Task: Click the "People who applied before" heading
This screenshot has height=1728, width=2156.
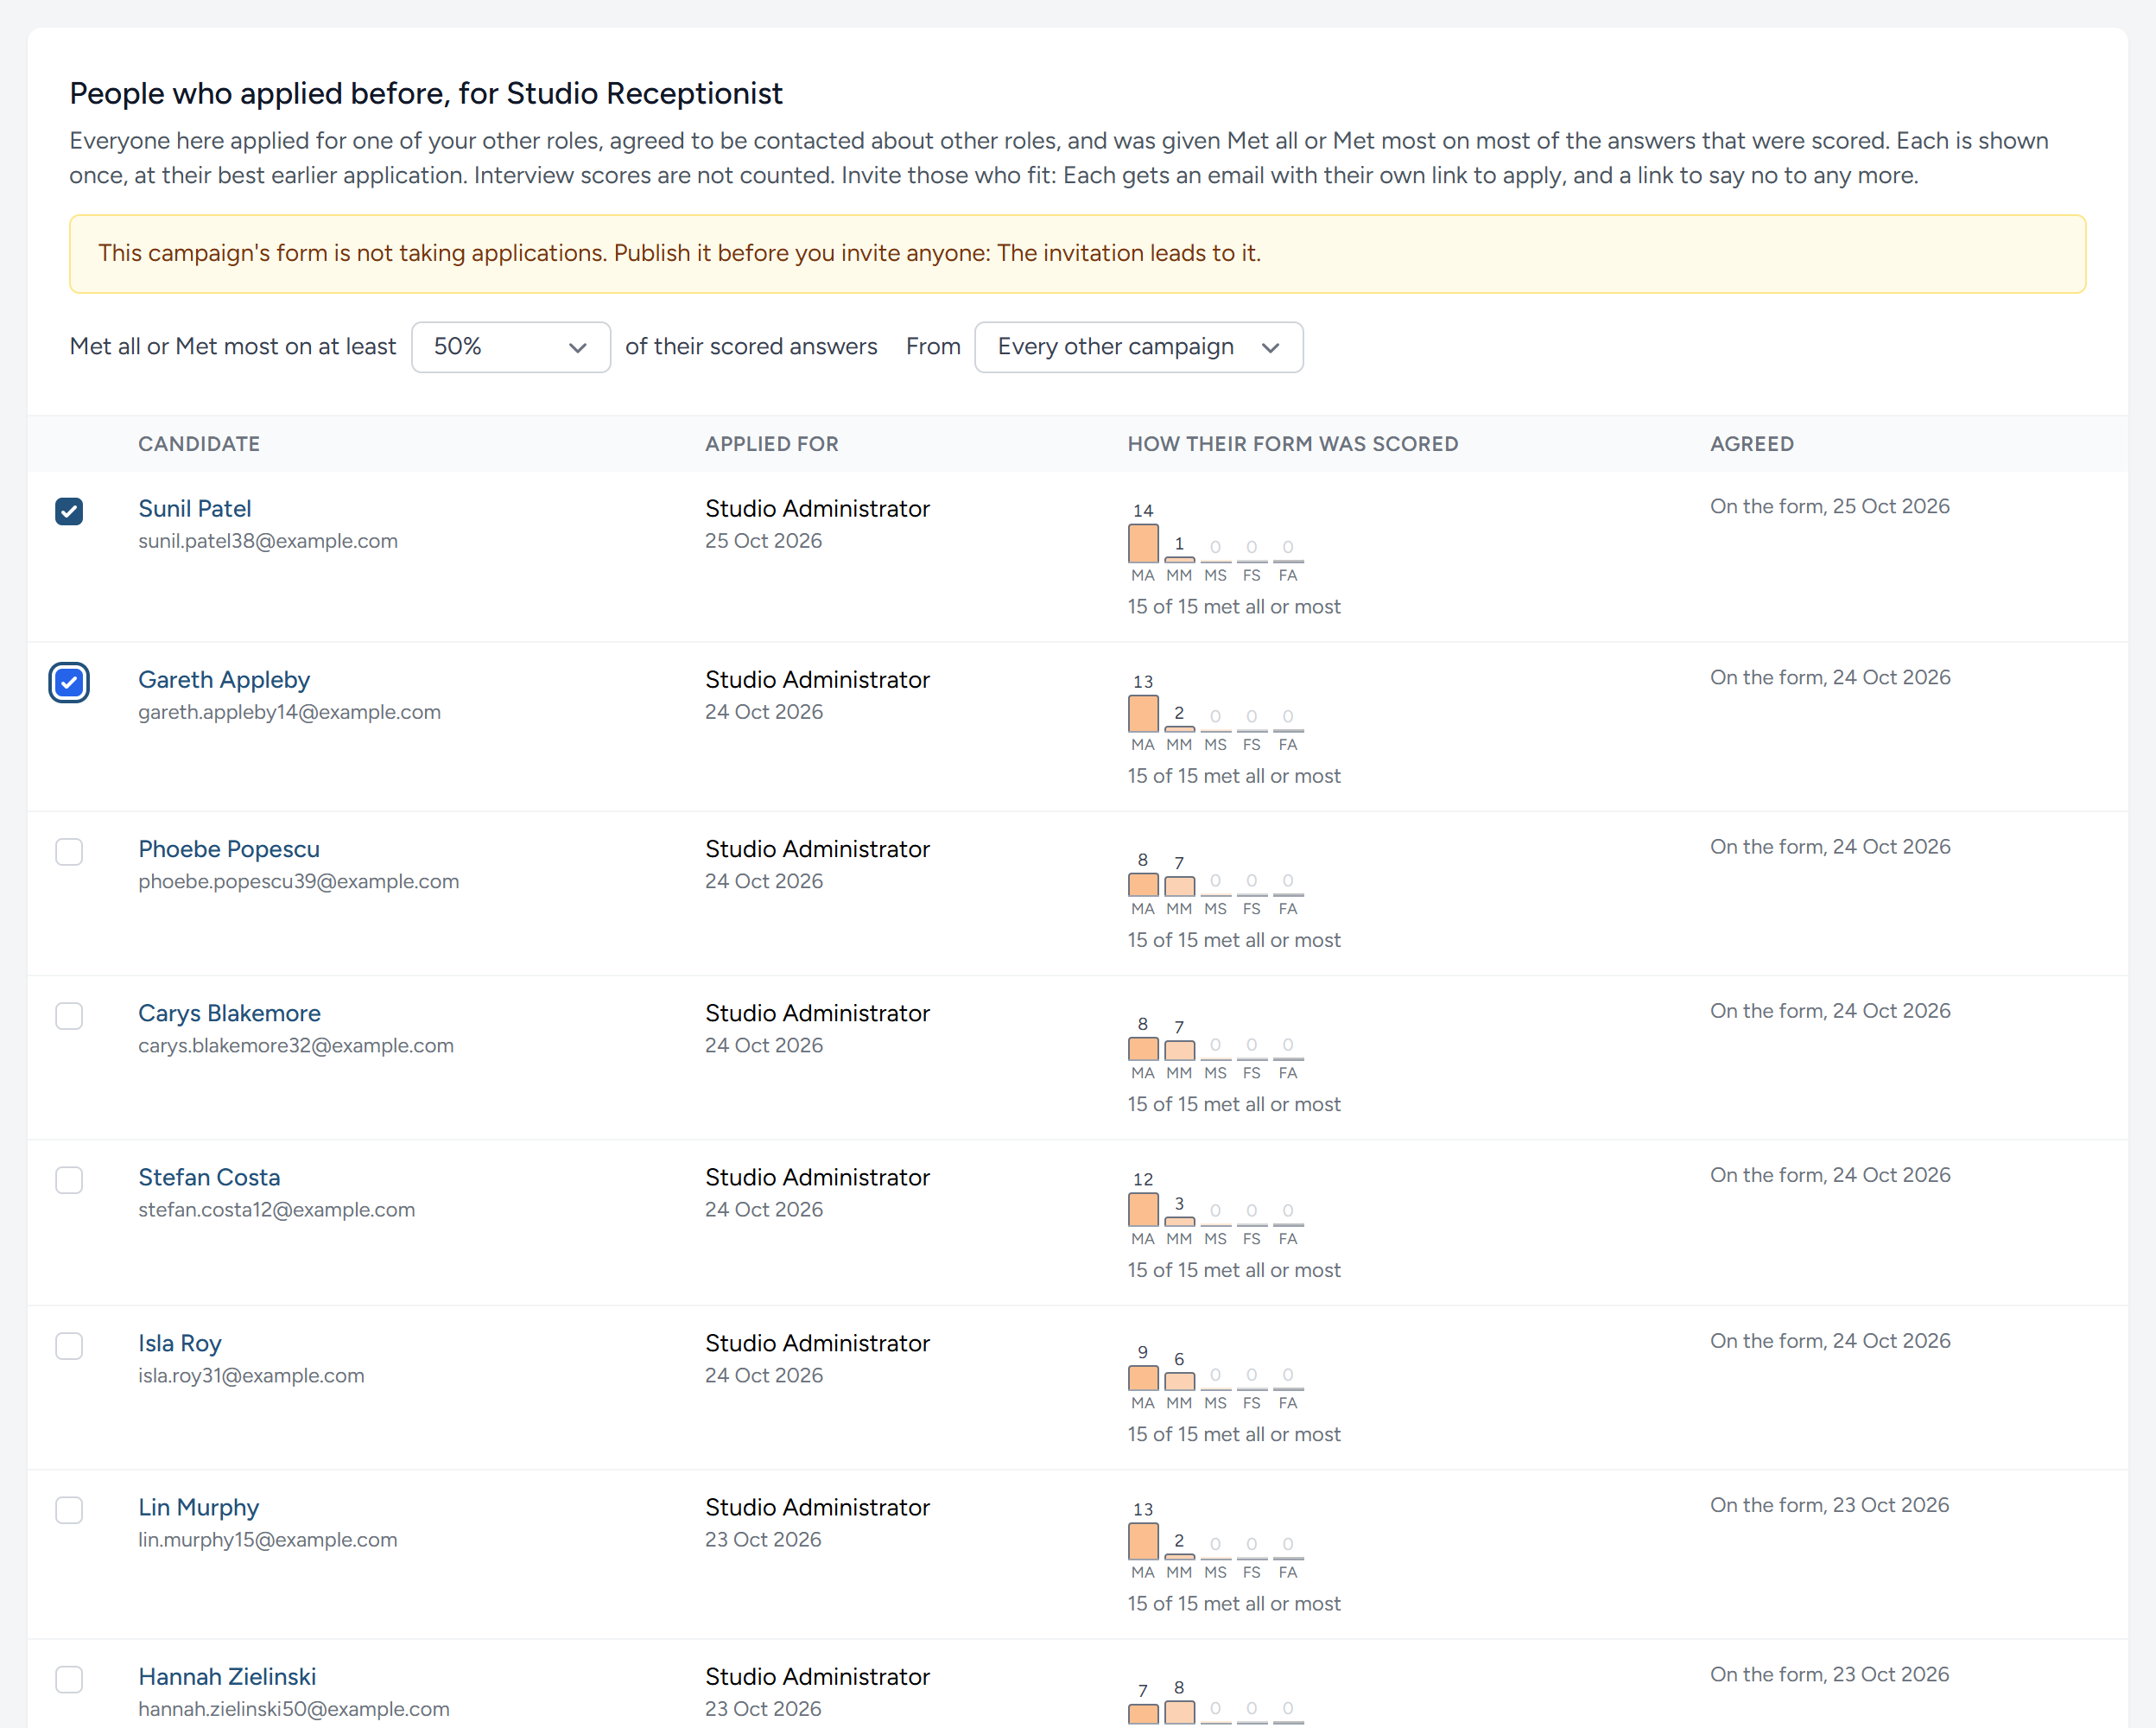Action: pos(426,93)
